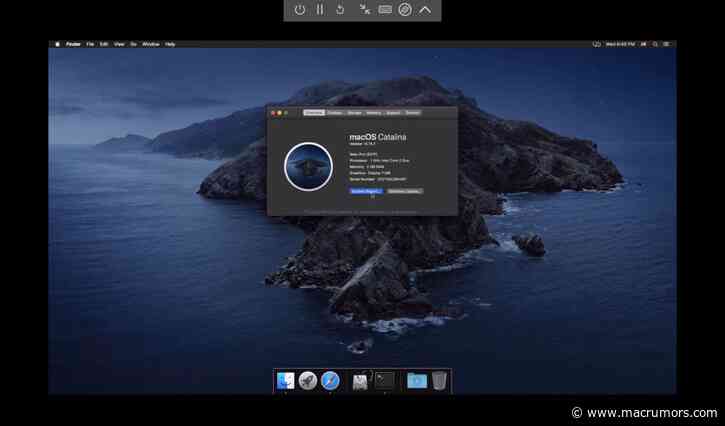Viewport: 725px width, 426px height.
Task: Collapse the VM toolbar with up chevron
Action: (425, 10)
